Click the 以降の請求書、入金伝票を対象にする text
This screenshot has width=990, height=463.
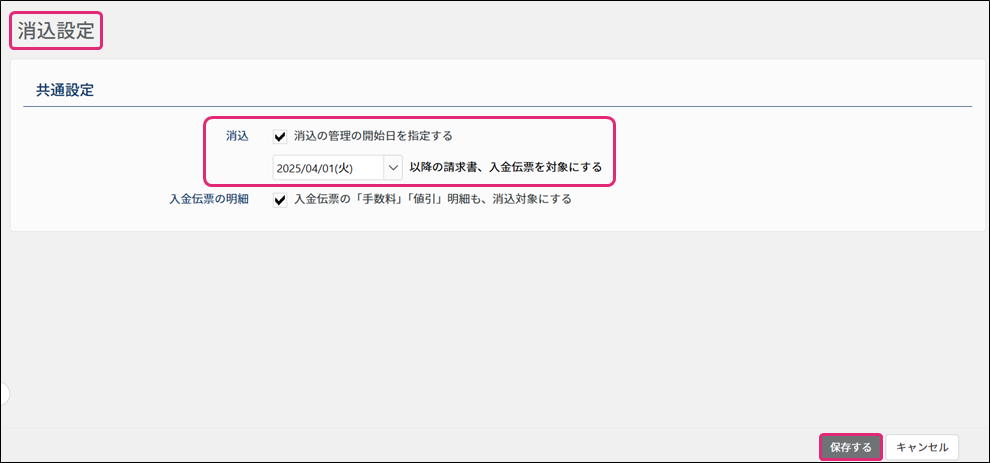pyautogui.click(x=505, y=168)
